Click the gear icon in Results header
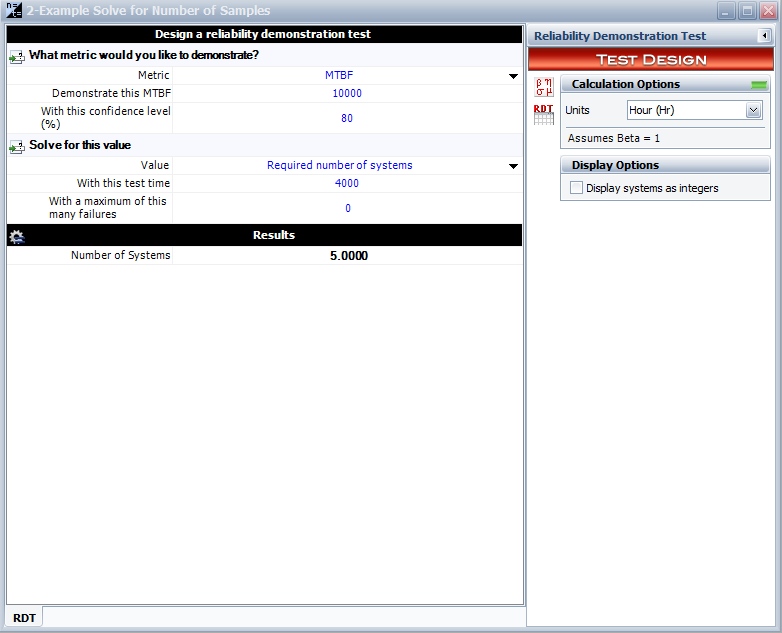The width and height of the screenshot is (782, 633). pos(16,236)
